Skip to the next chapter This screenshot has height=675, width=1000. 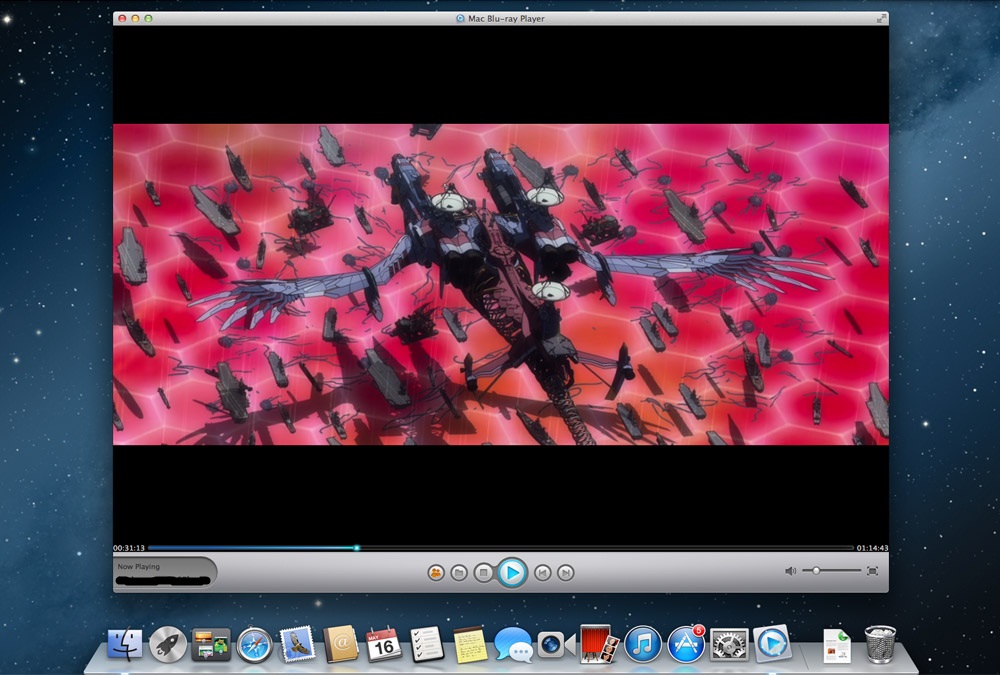565,573
